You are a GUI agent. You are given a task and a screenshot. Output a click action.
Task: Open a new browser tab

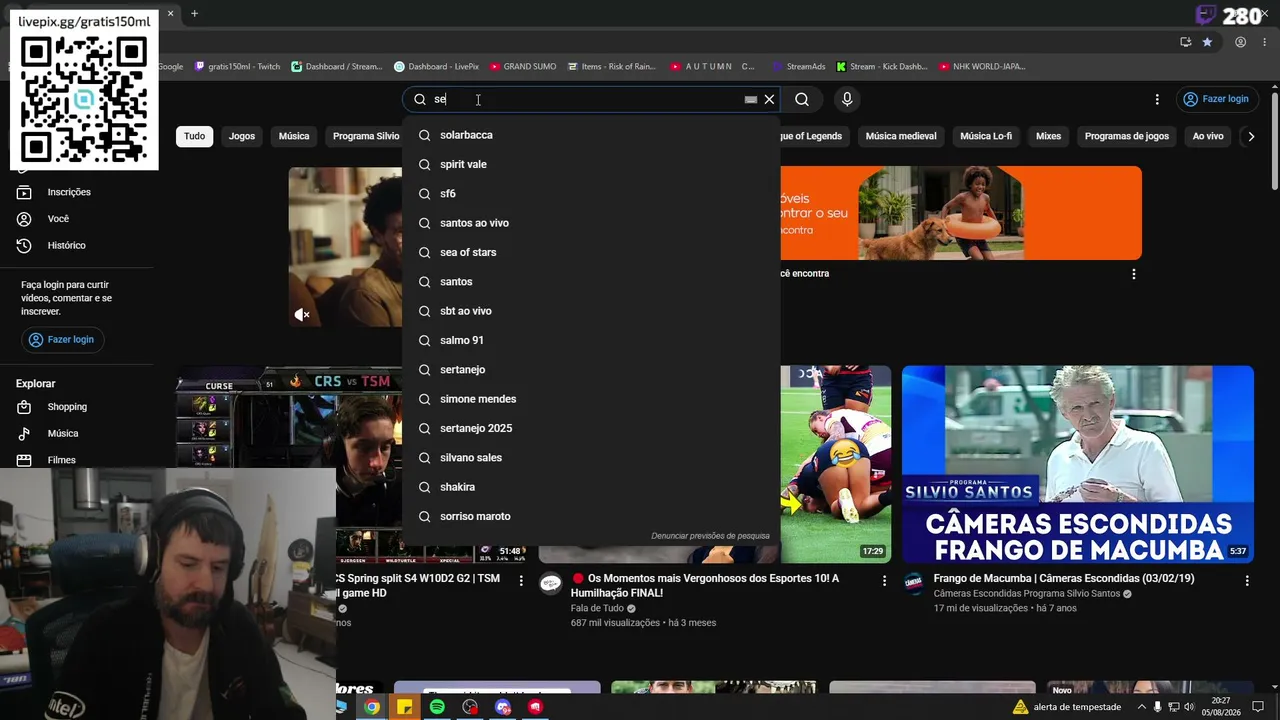tap(194, 14)
